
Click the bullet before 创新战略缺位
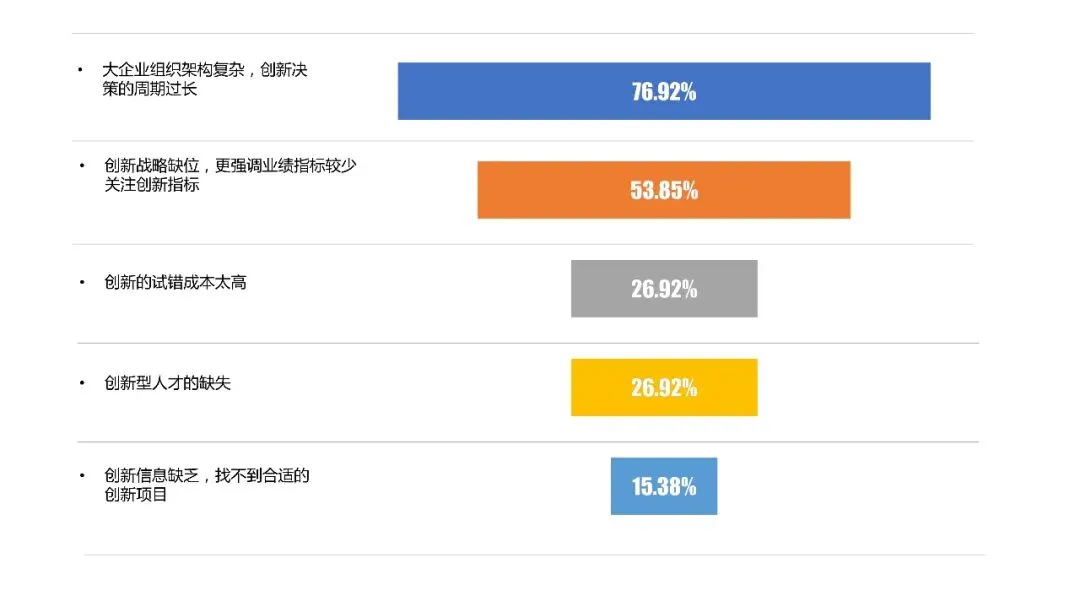pos(82,166)
